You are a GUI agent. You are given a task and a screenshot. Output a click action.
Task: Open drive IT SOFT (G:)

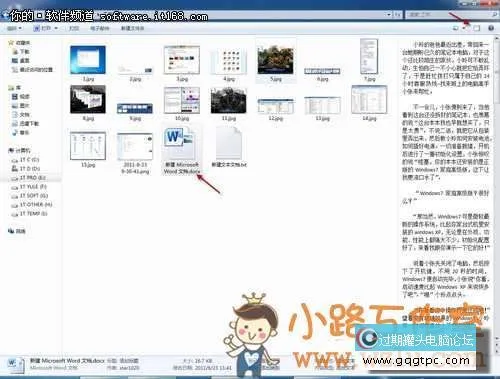pyautogui.click(x=30, y=196)
